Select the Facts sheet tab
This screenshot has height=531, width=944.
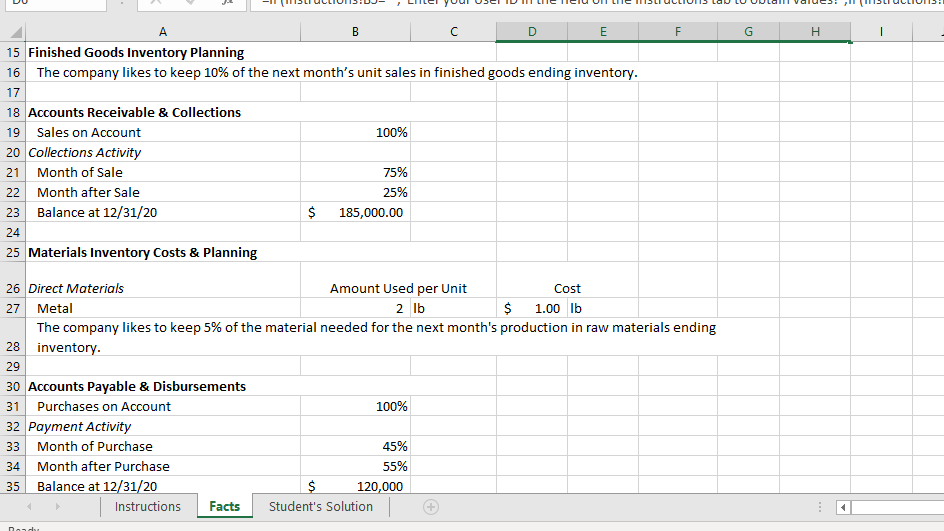pos(225,506)
